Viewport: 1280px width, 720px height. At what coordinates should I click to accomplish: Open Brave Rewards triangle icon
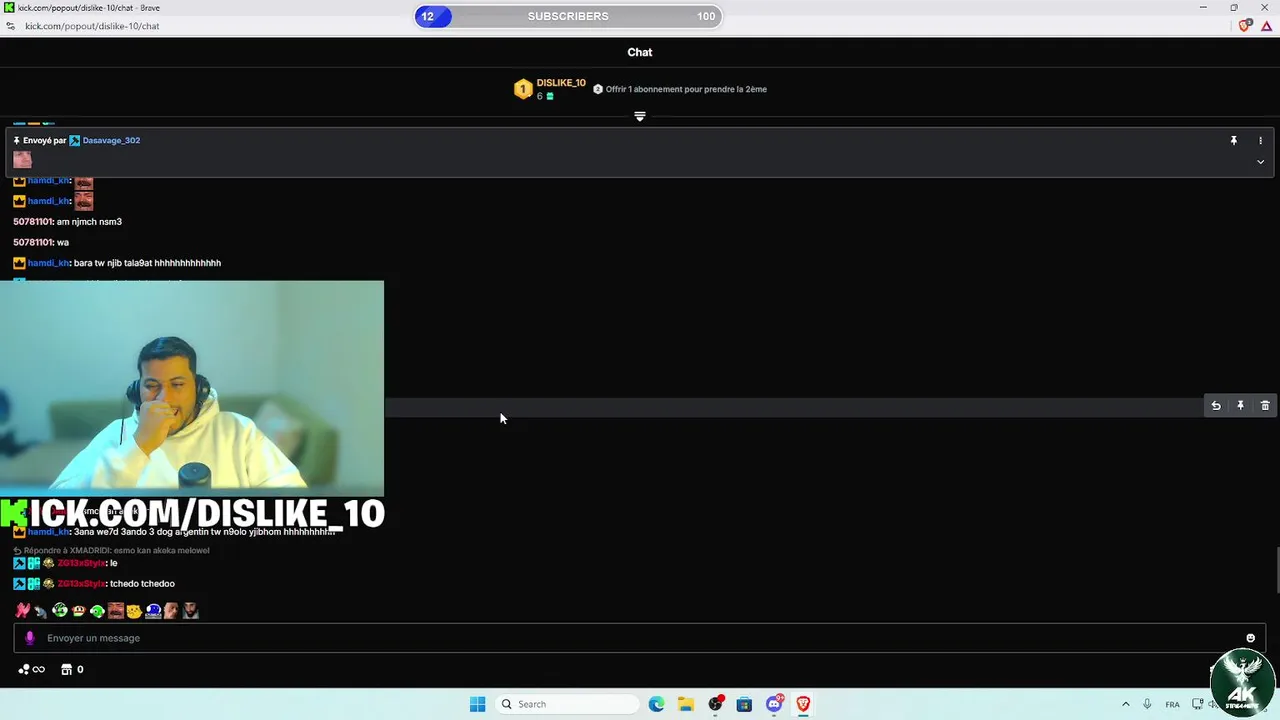[1266, 26]
